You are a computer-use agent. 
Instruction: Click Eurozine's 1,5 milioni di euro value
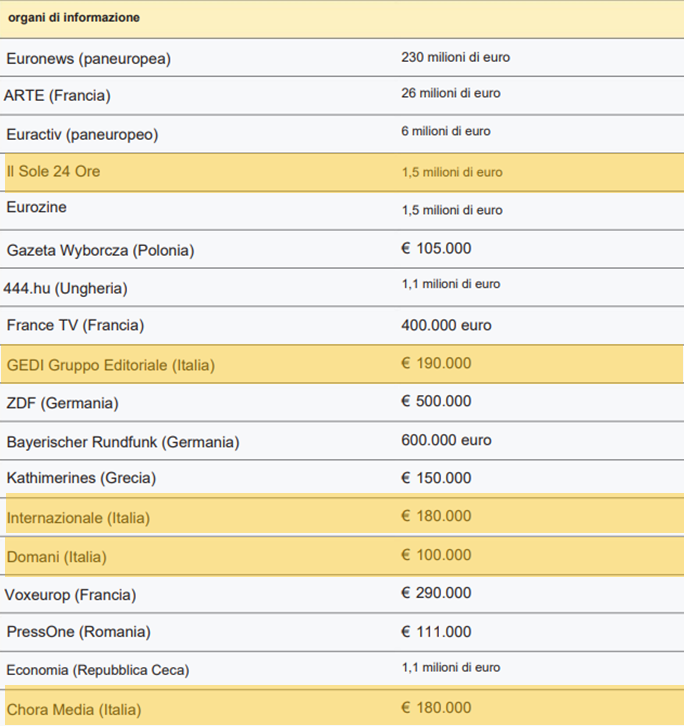(x=452, y=210)
